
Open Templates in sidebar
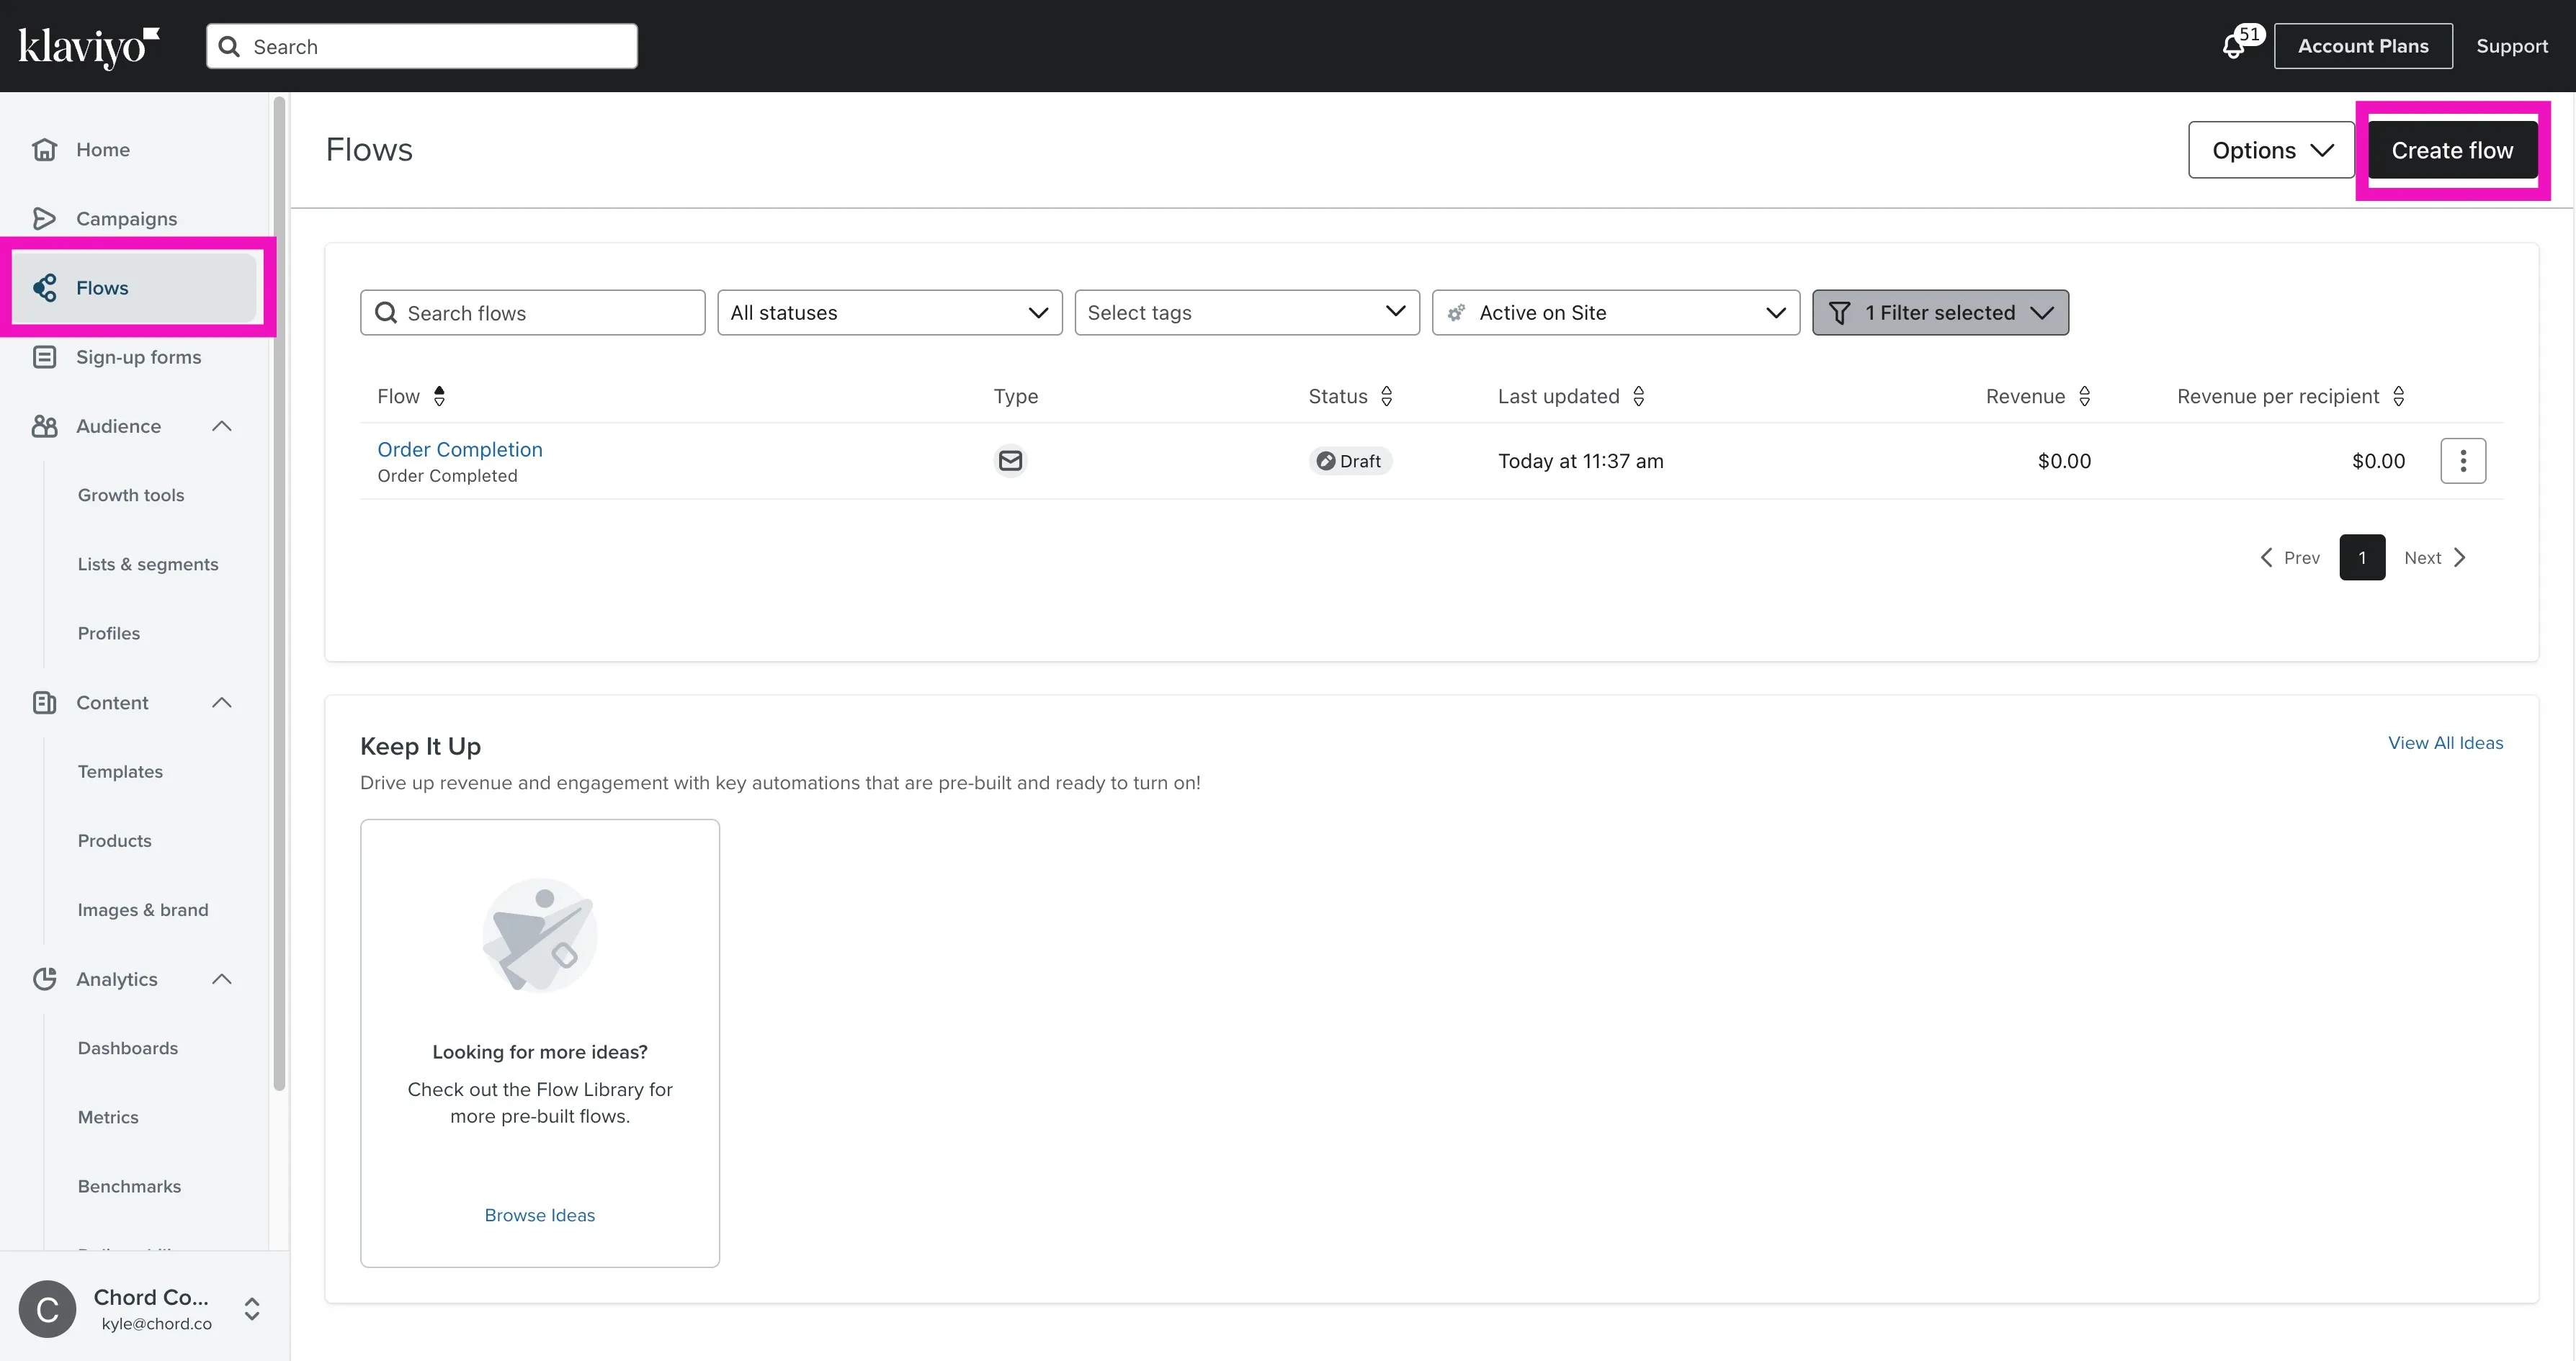pyautogui.click(x=120, y=772)
